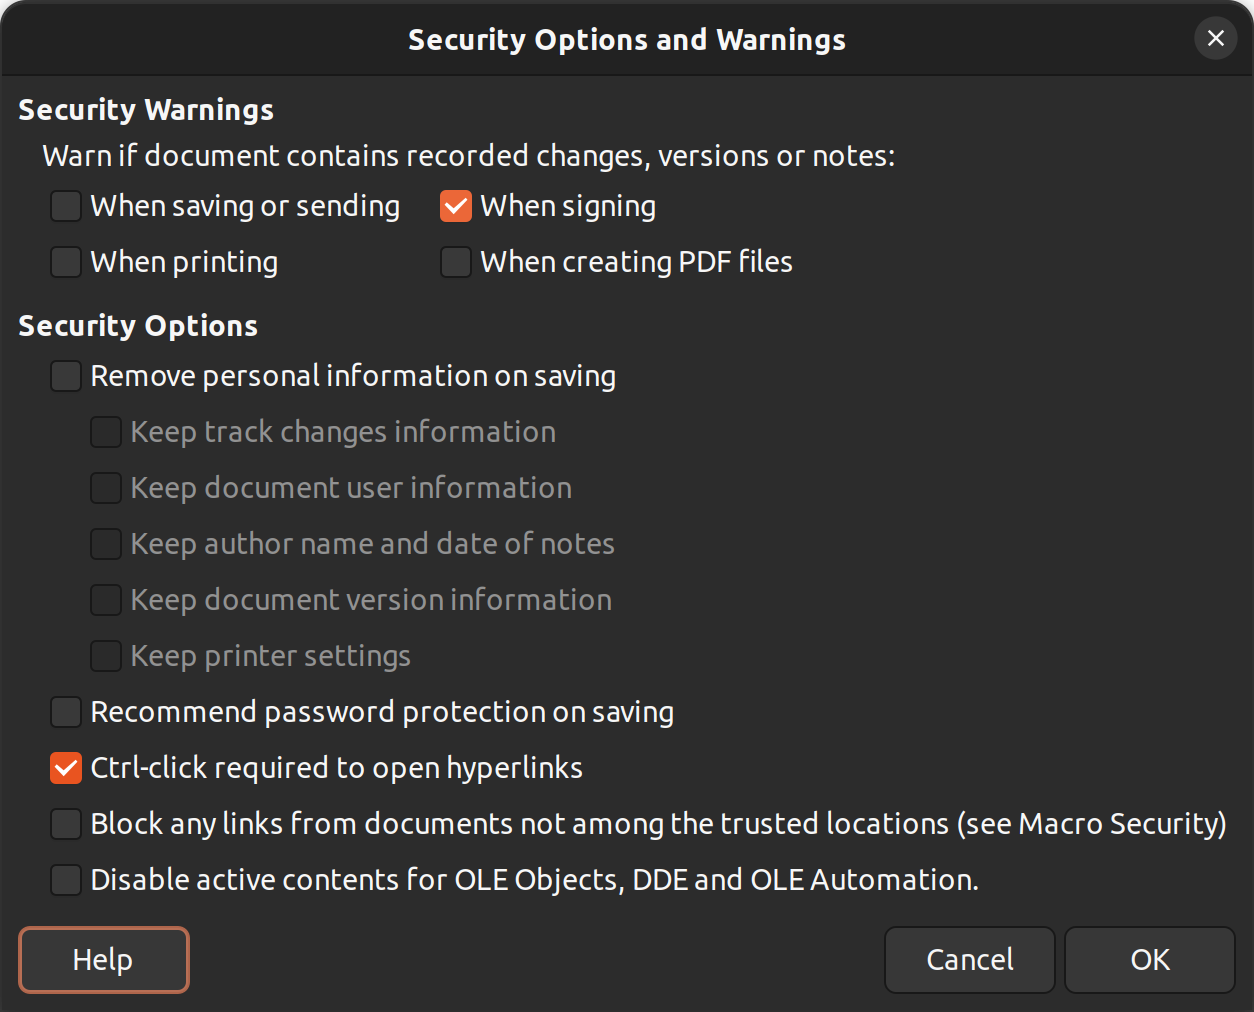
Task: Enable Recommend password protection on saving
Action: [66, 712]
